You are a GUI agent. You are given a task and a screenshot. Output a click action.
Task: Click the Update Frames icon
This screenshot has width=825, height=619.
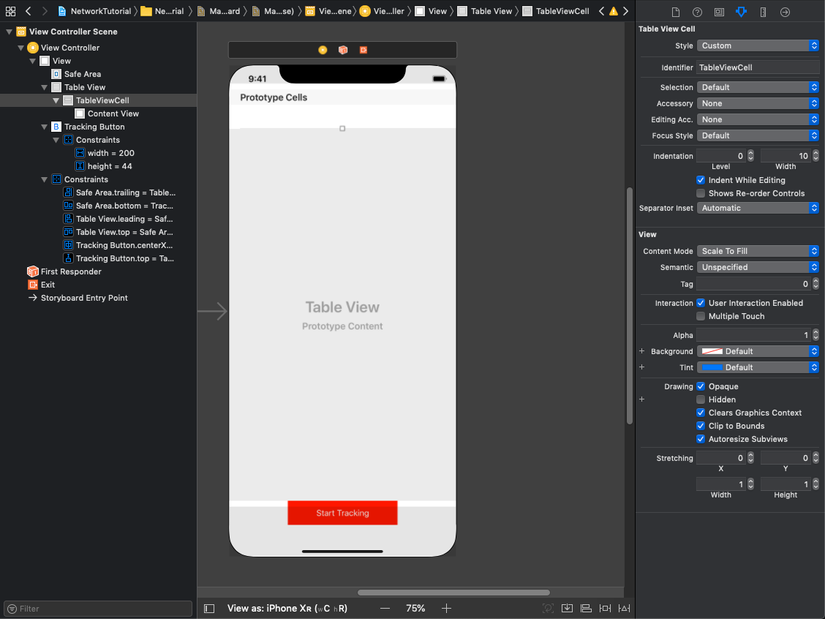click(548, 608)
